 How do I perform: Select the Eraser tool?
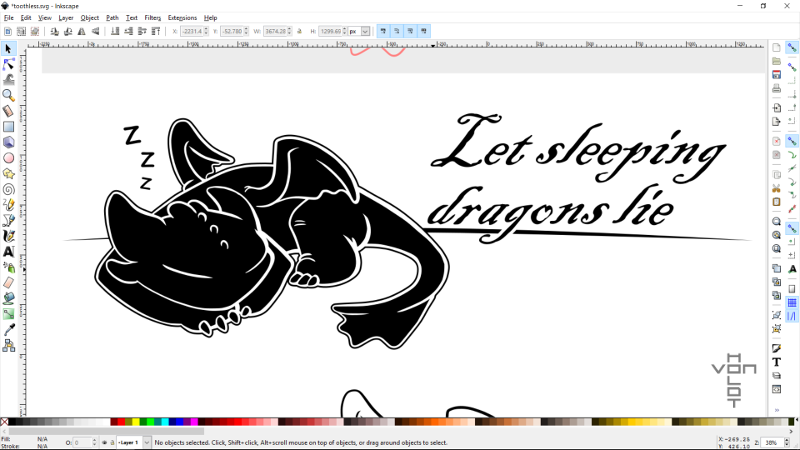pyautogui.click(x=8, y=283)
